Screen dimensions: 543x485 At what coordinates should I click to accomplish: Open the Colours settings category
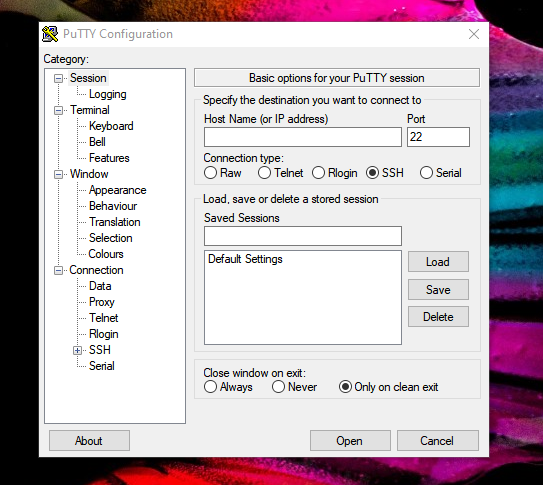click(x=106, y=254)
